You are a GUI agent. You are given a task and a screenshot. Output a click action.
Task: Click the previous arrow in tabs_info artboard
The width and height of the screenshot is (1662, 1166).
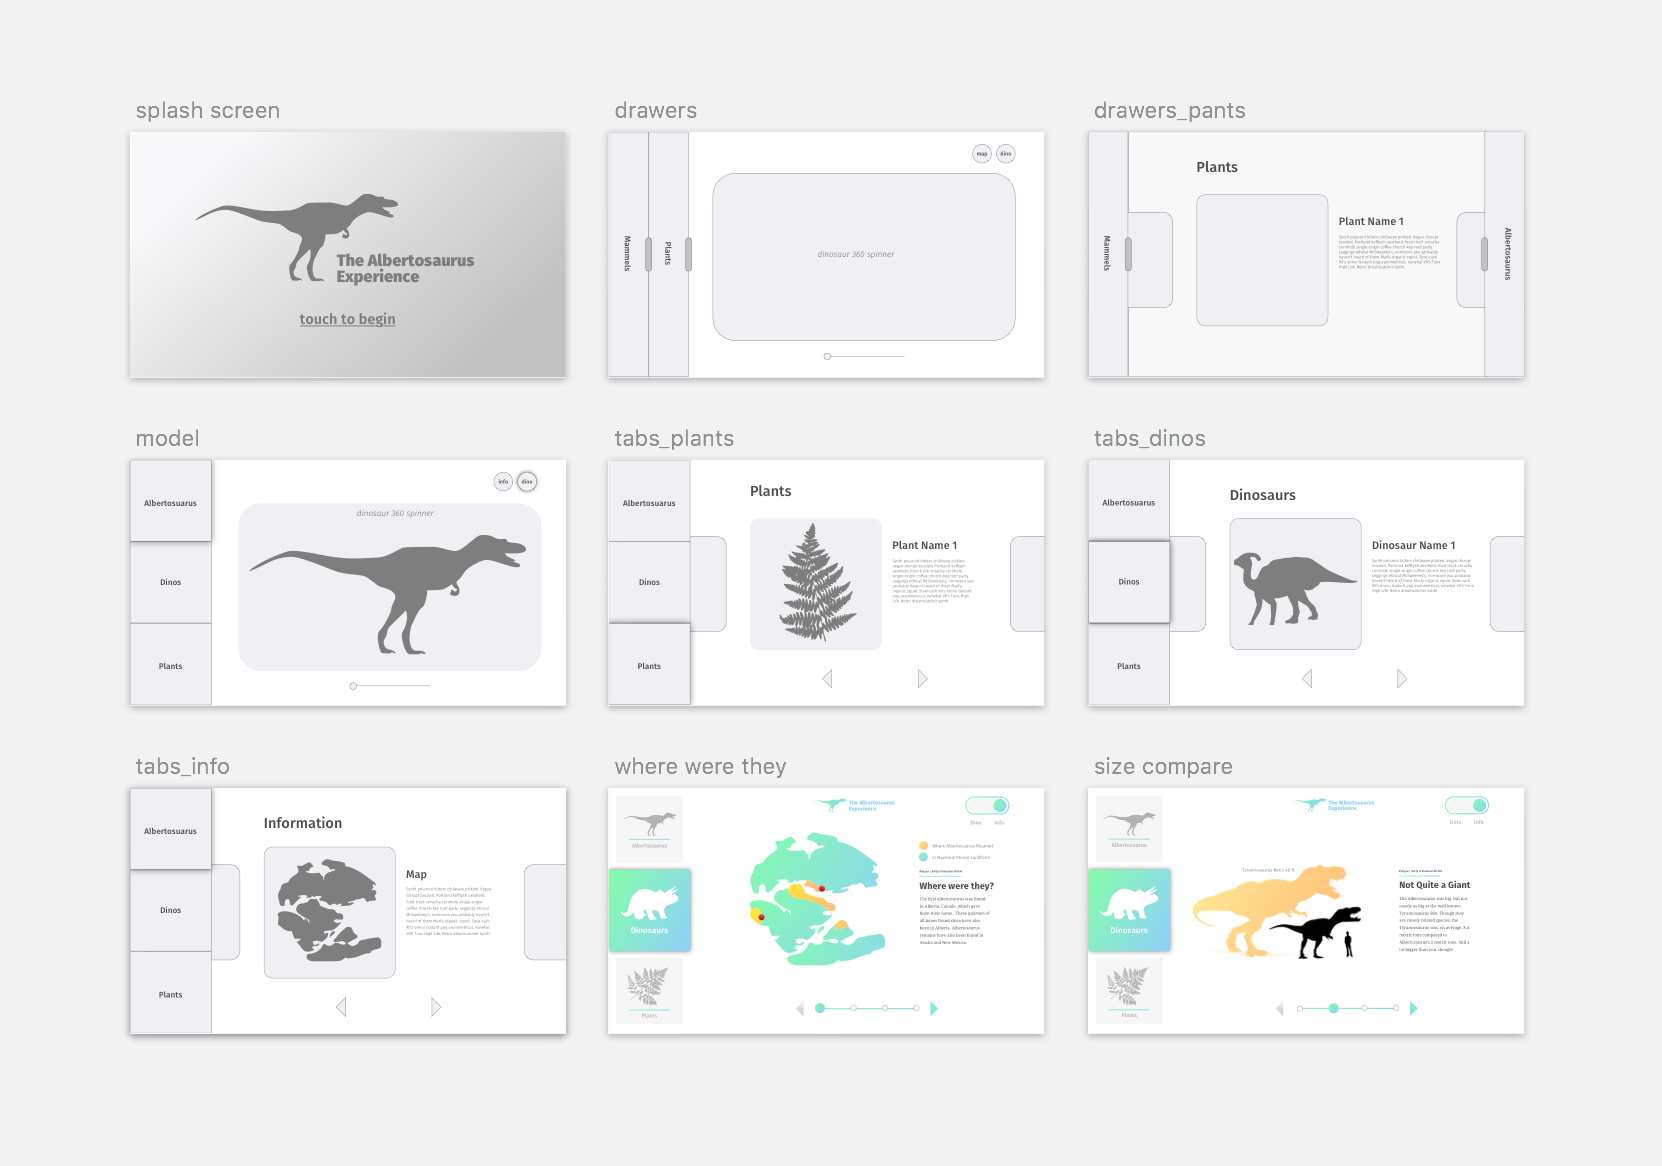pyautogui.click(x=341, y=1007)
